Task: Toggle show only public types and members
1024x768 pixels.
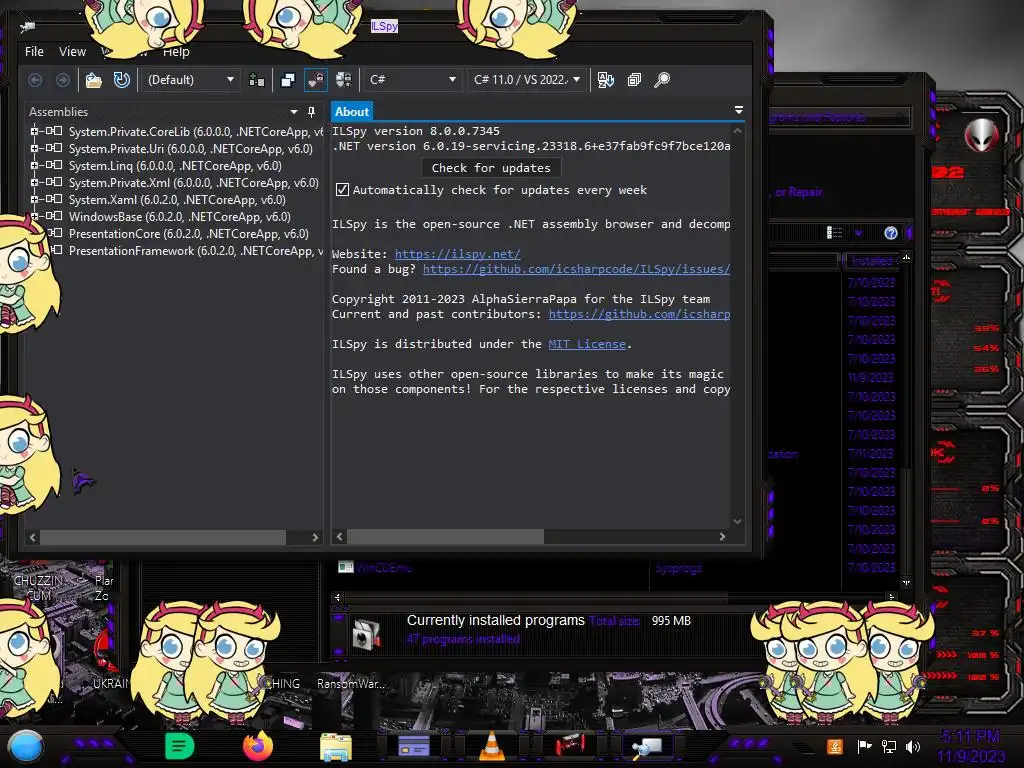Action: coord(287,80)
